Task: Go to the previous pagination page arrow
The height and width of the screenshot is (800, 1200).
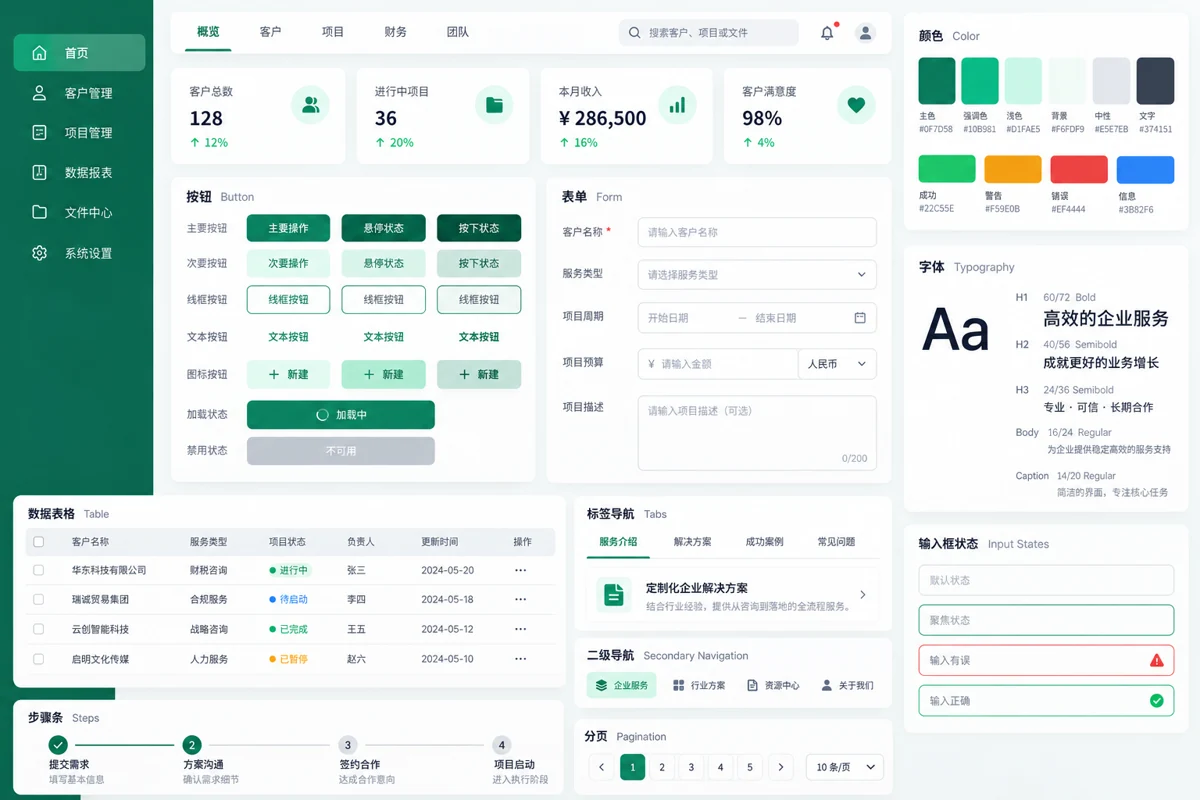Action: click(602, 767)
